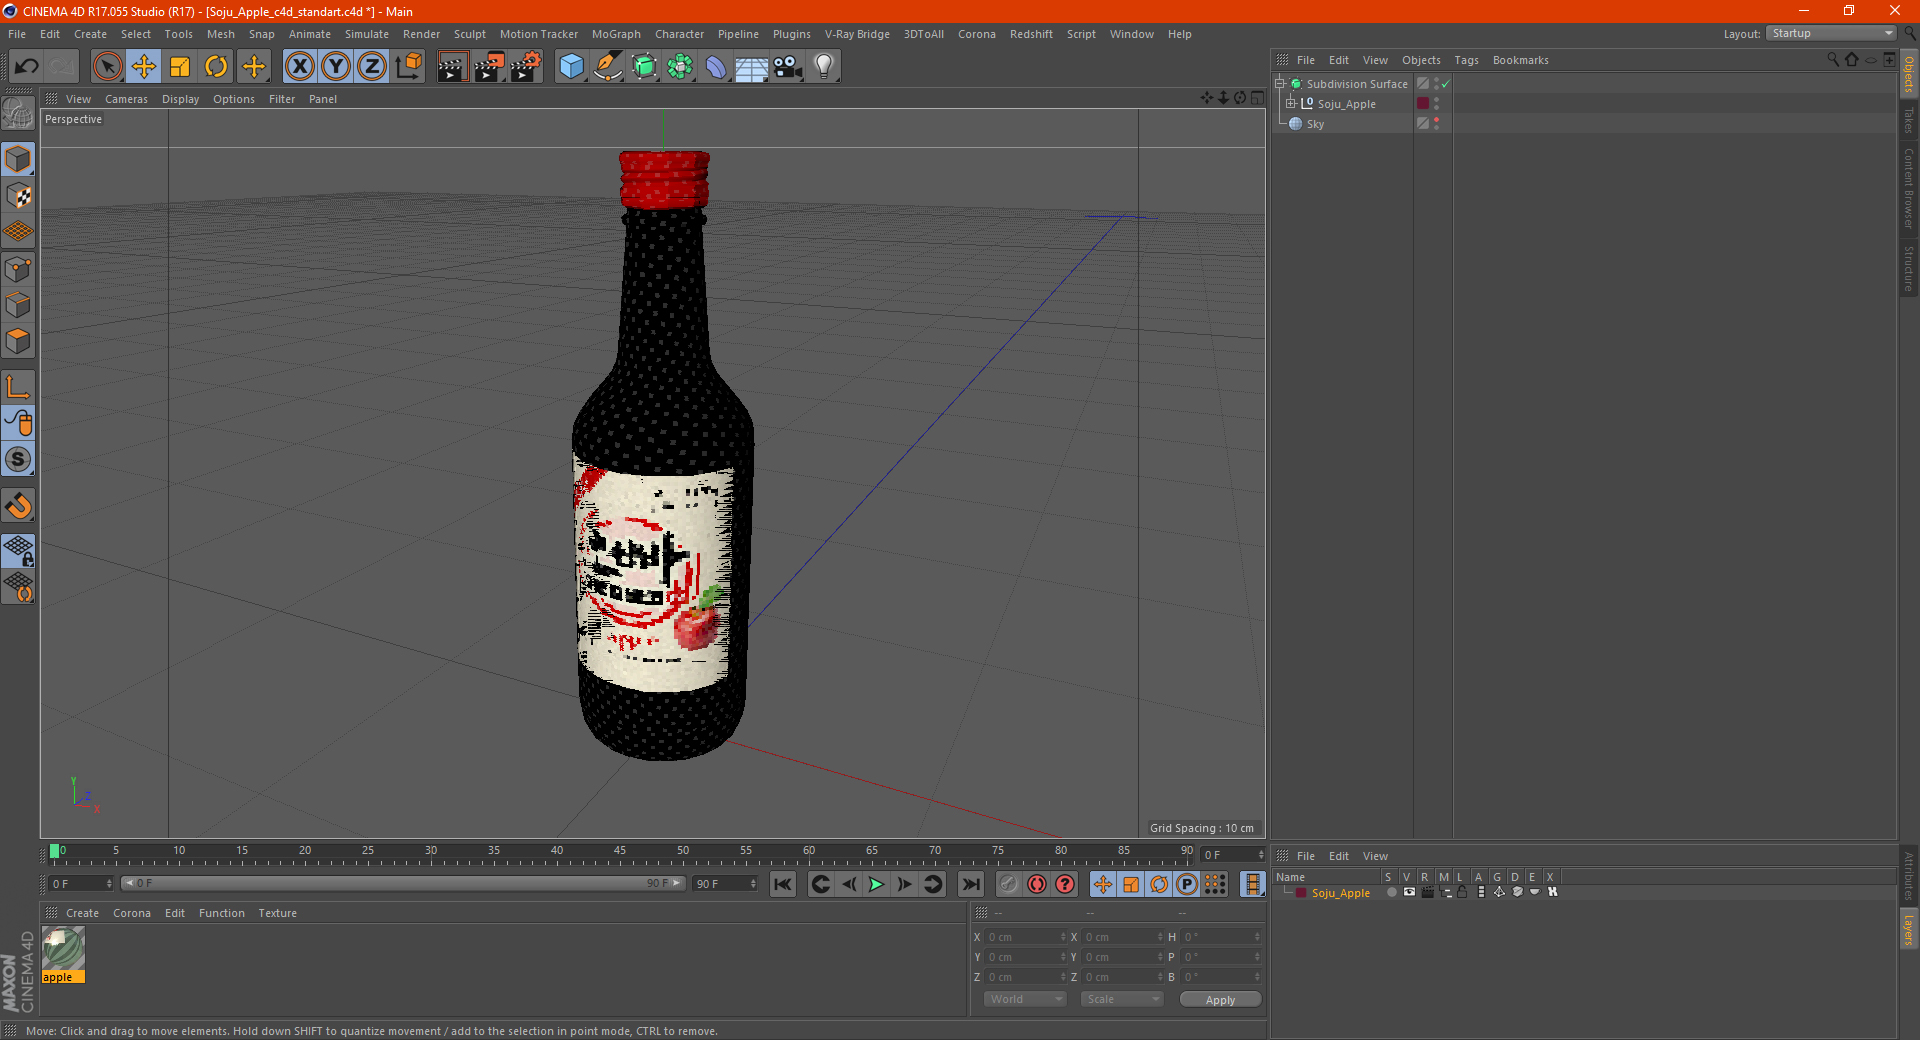Switch to the Content Browser side tab
The width and height of the screenshot is (1920, 1040).
pyautogui.click(x=1909, y=188)
